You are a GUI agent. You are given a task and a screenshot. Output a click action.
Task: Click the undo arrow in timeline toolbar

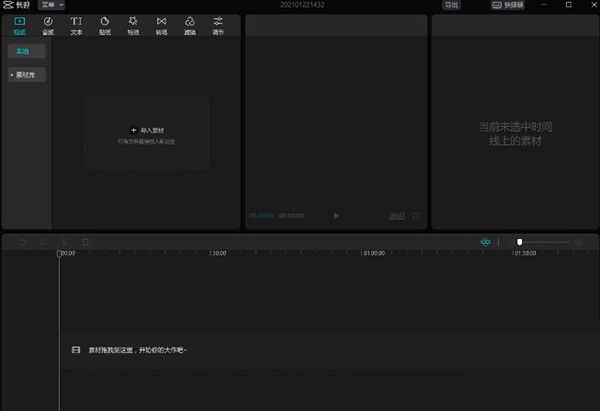(x=21, y=242)
